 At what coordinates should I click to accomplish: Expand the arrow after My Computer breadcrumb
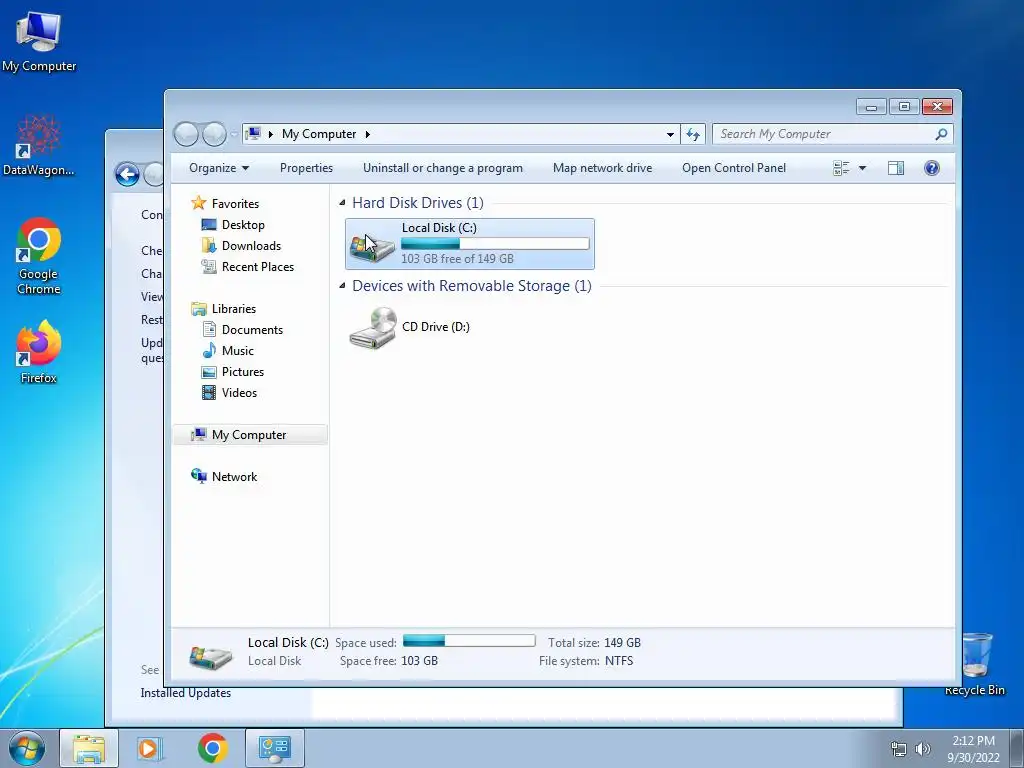[x=368, y=135]
